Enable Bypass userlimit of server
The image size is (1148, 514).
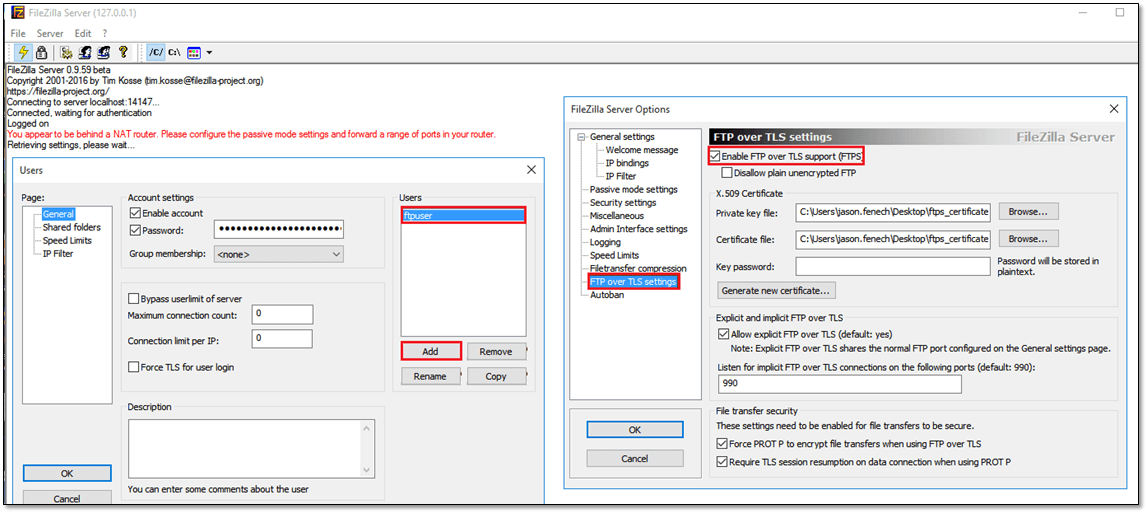pos(133,299)
